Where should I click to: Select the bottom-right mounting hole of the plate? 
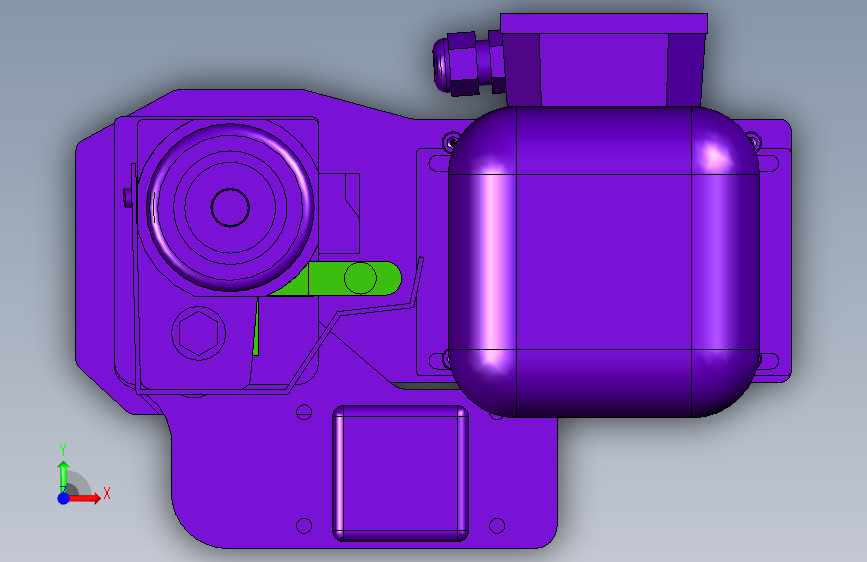click(x=497, y=525)
